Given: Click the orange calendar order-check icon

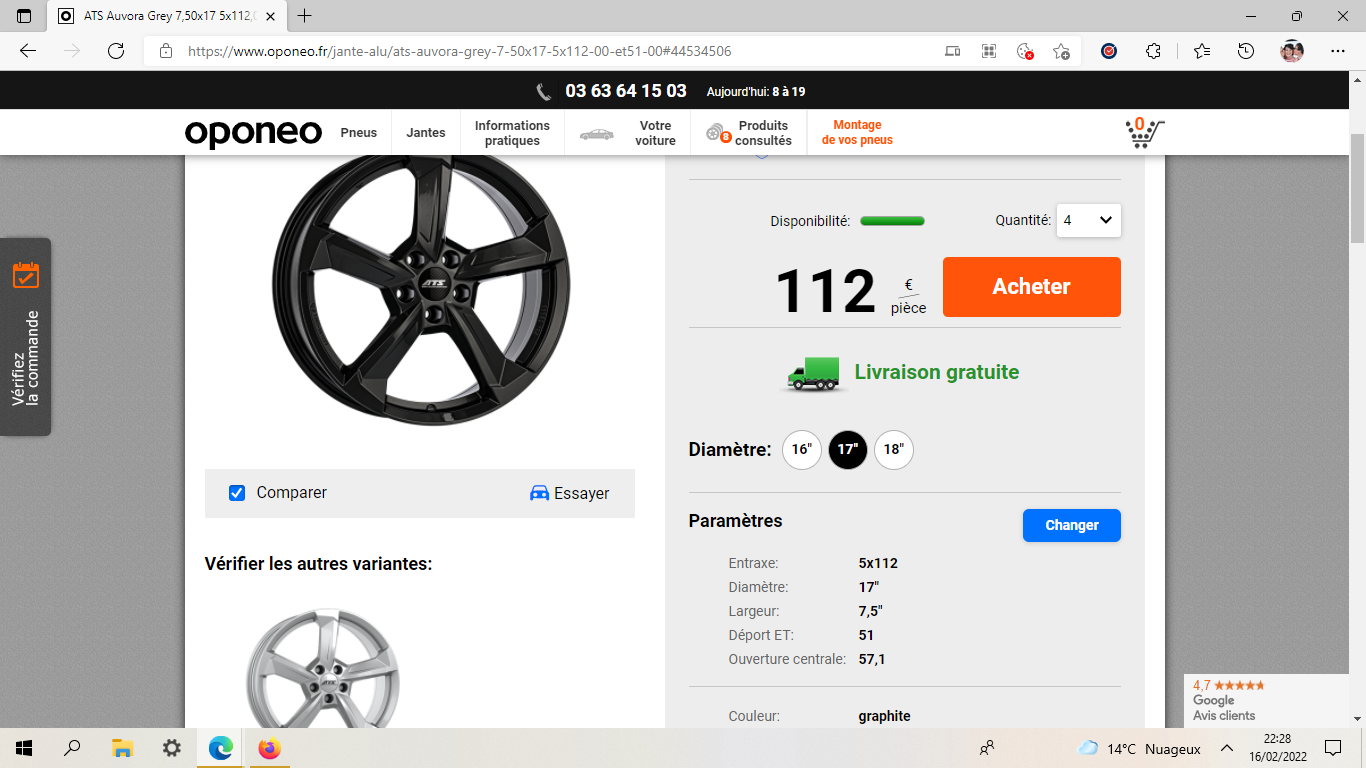Looking at the screenshot, I should click(26, 275).
